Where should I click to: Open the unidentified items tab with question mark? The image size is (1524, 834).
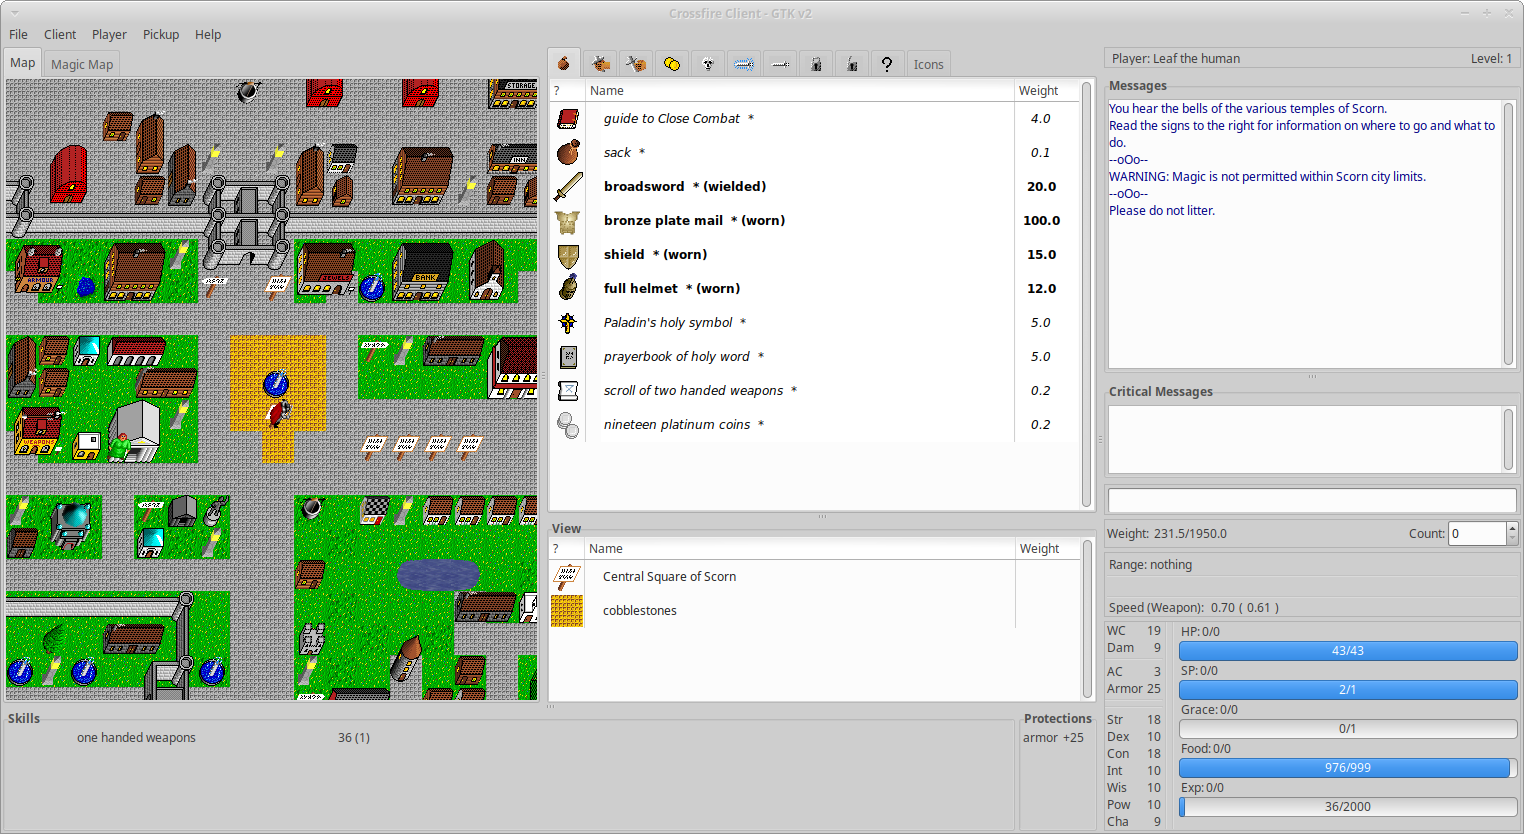click(x=887, y=64)
